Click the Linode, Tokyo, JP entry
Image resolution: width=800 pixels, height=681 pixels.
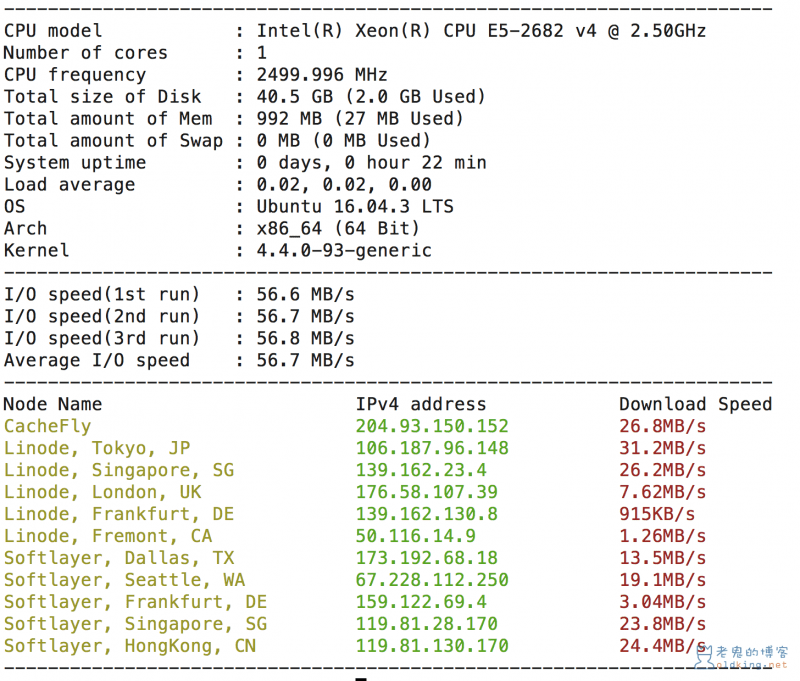[x=97, y=448]
